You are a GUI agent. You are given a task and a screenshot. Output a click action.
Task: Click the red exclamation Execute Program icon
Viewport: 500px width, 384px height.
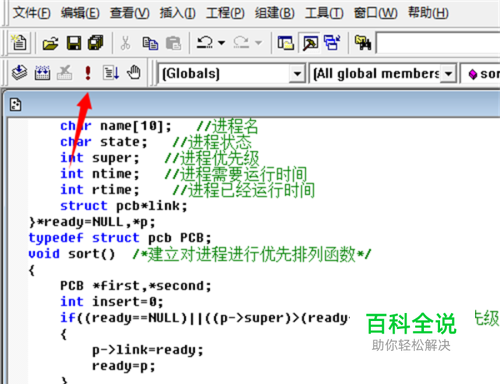point(88,72)
